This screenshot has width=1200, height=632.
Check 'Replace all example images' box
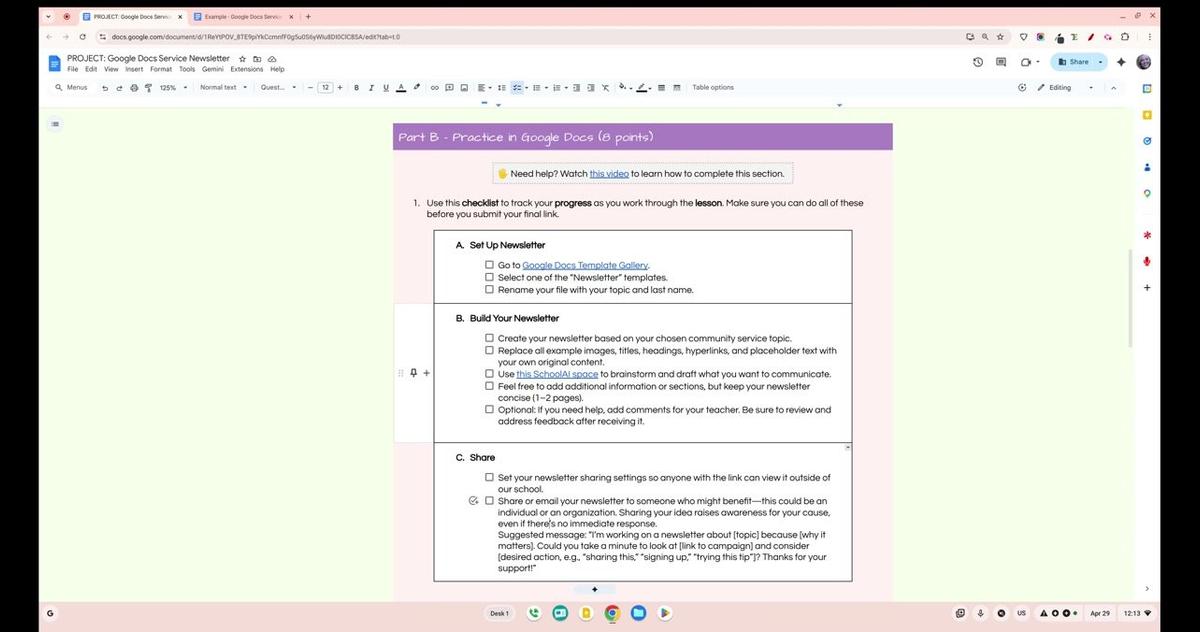489,350
